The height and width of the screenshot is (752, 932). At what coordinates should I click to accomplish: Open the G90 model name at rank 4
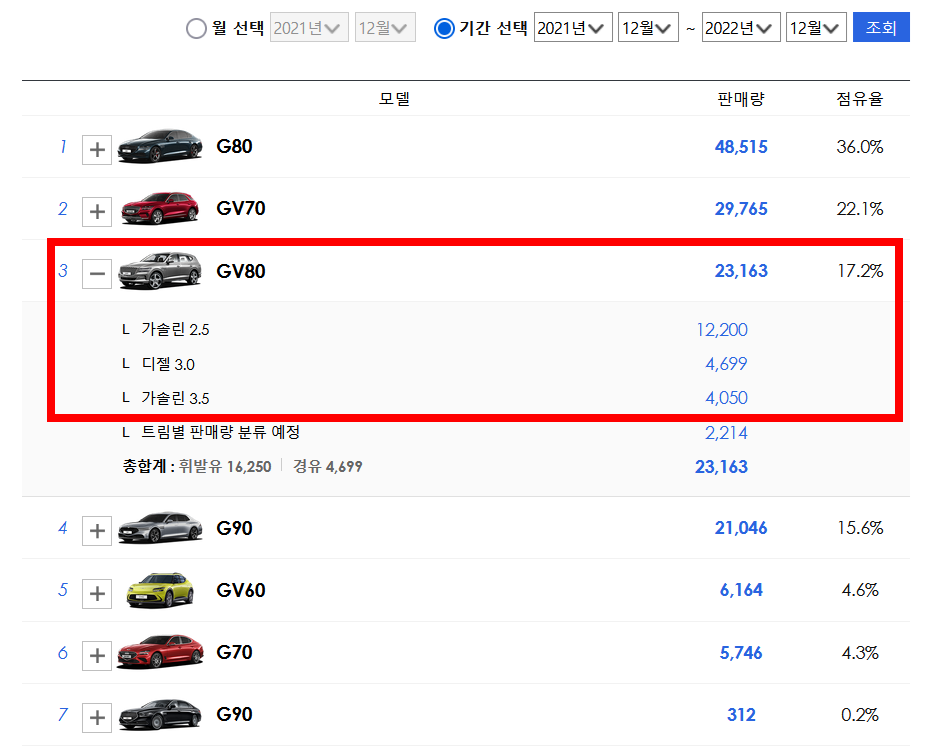click(234, 528)
